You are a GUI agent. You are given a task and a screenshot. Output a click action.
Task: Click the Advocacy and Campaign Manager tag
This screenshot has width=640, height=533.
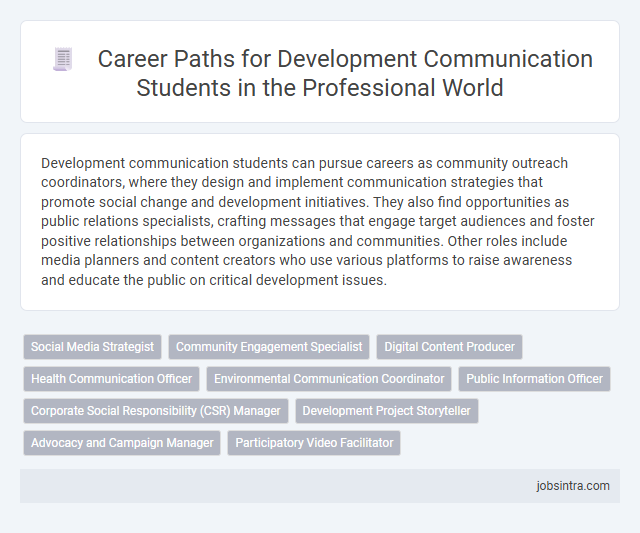tap(122, 443)
